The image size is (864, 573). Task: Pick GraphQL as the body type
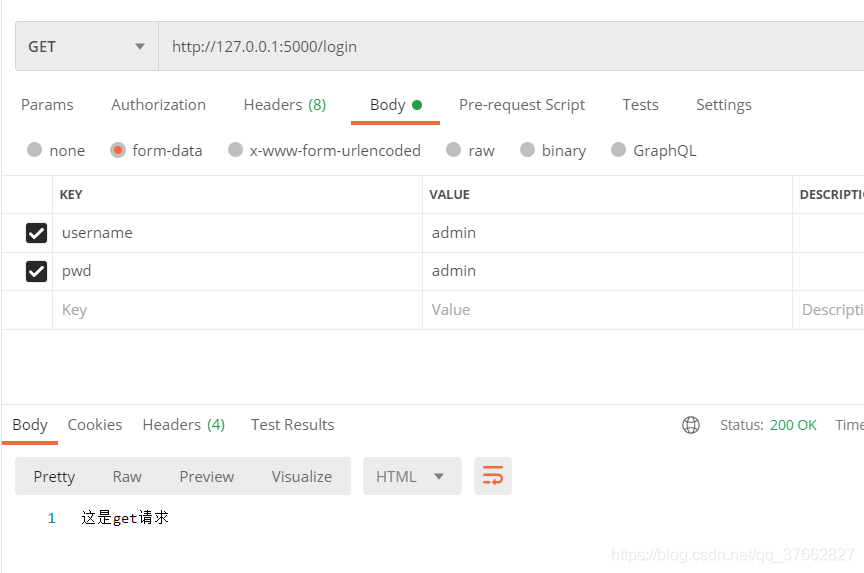point(618,150)
